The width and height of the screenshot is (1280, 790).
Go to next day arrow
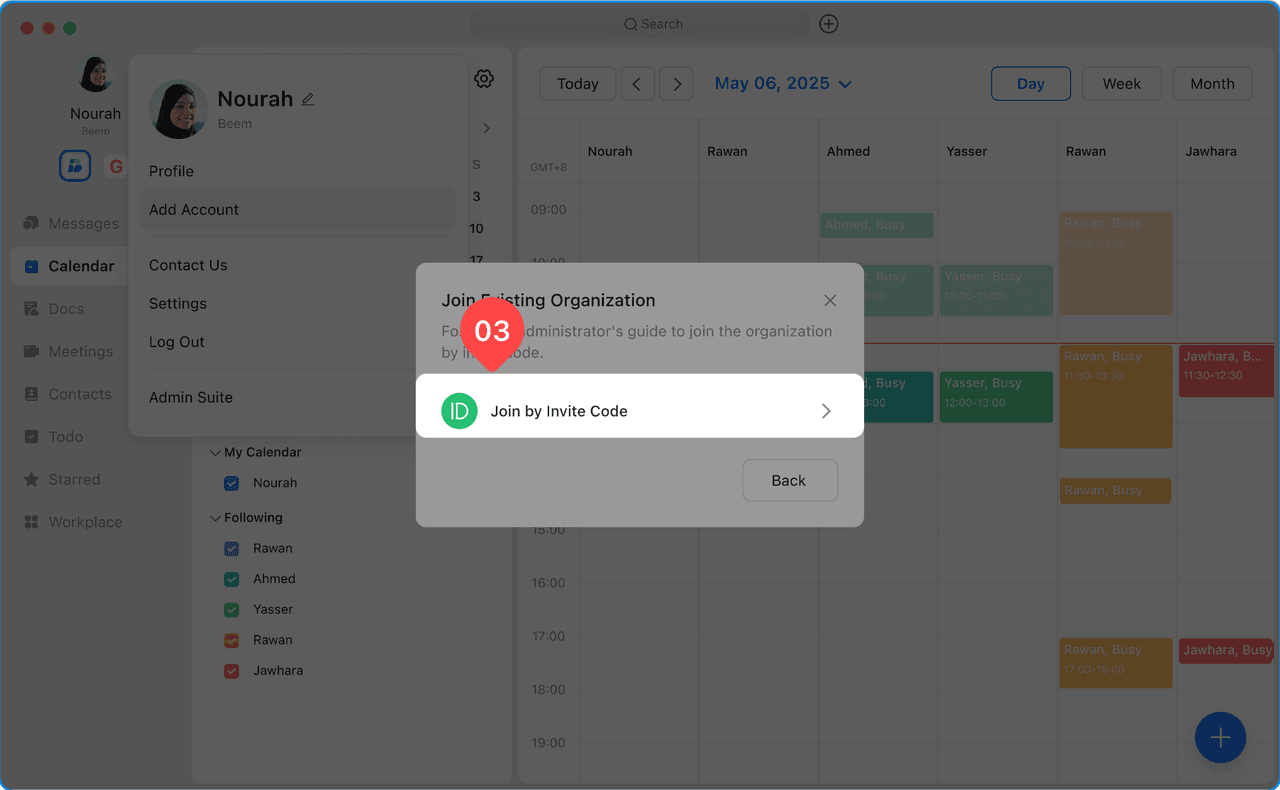point(677,84)
